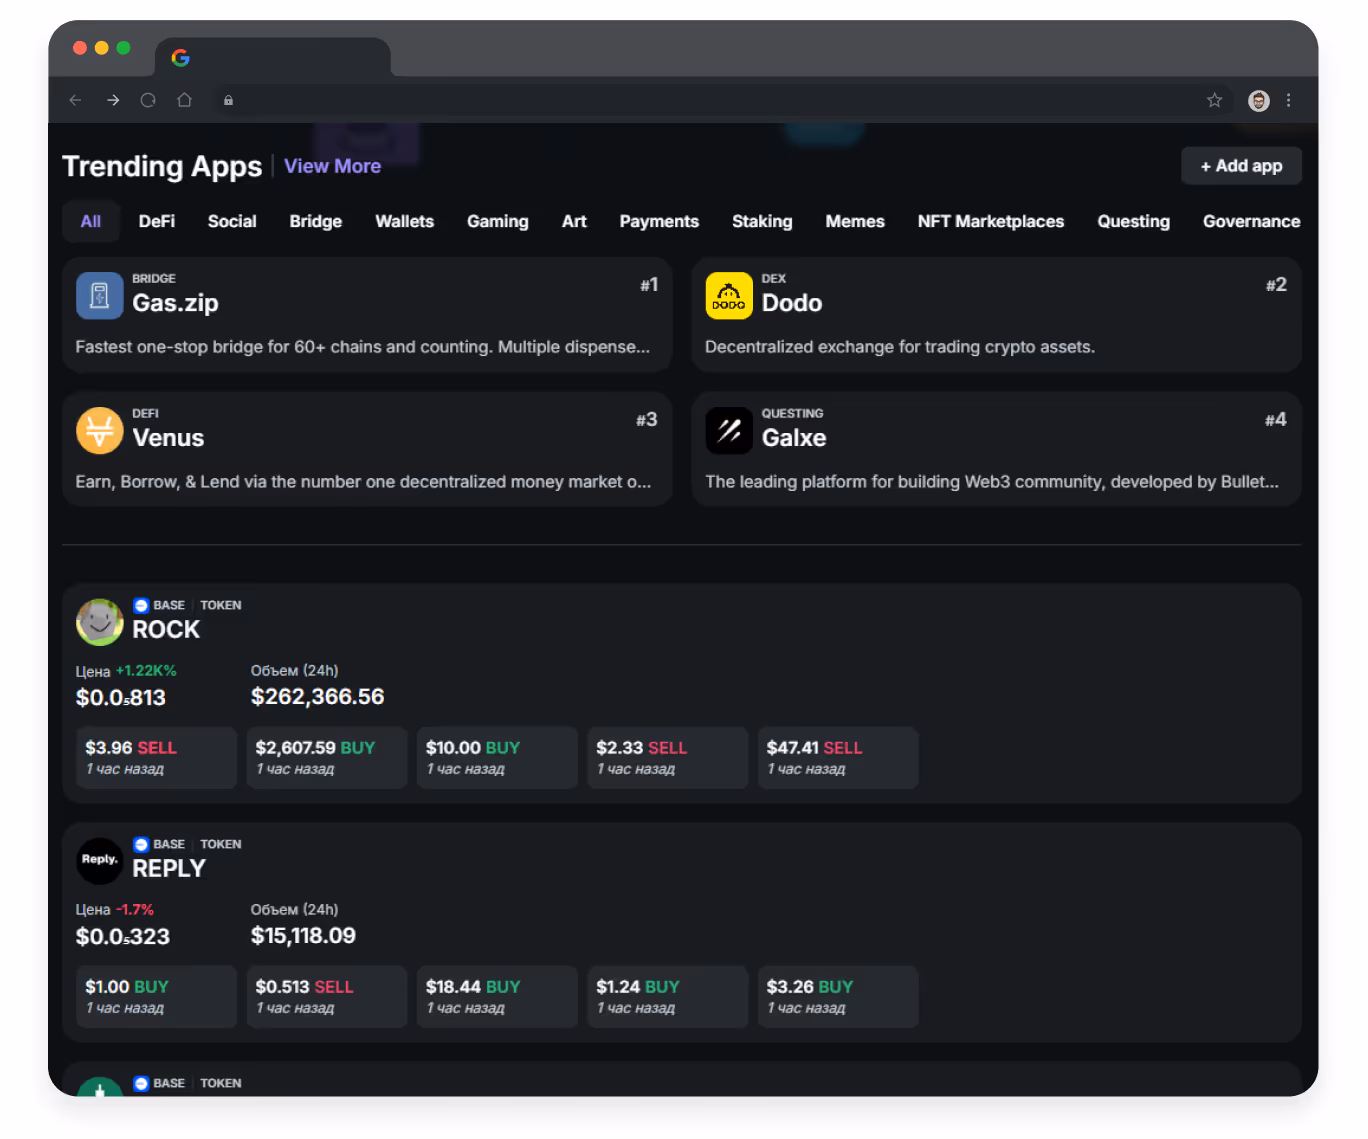This screenshot has width=1368, height=1139.
Task: Open the Gas.zip app title
Action: coord(175,303)
